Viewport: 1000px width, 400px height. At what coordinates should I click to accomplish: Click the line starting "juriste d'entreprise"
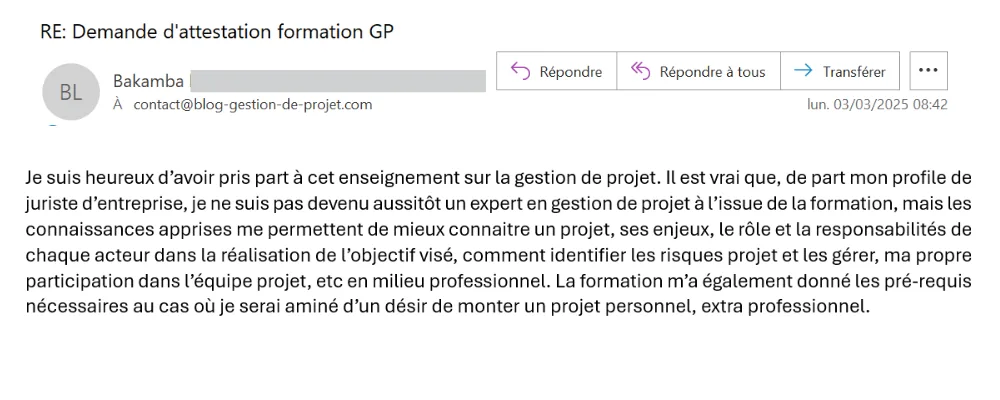[499, 204]
